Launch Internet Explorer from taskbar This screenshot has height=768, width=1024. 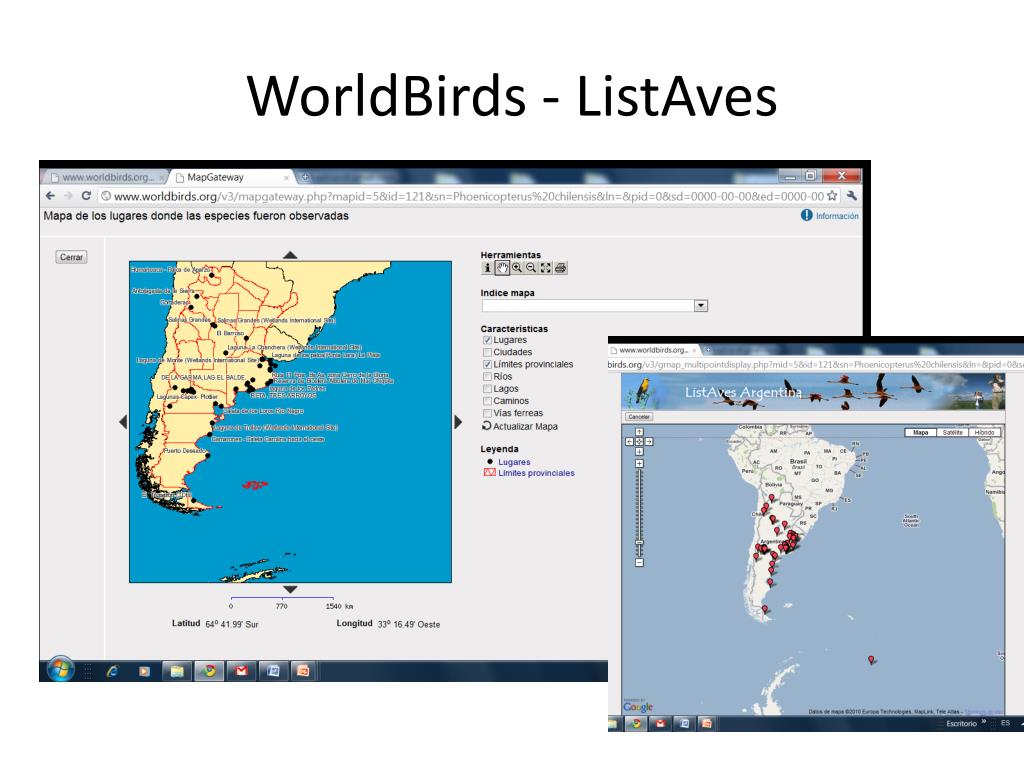click(113, 671)
